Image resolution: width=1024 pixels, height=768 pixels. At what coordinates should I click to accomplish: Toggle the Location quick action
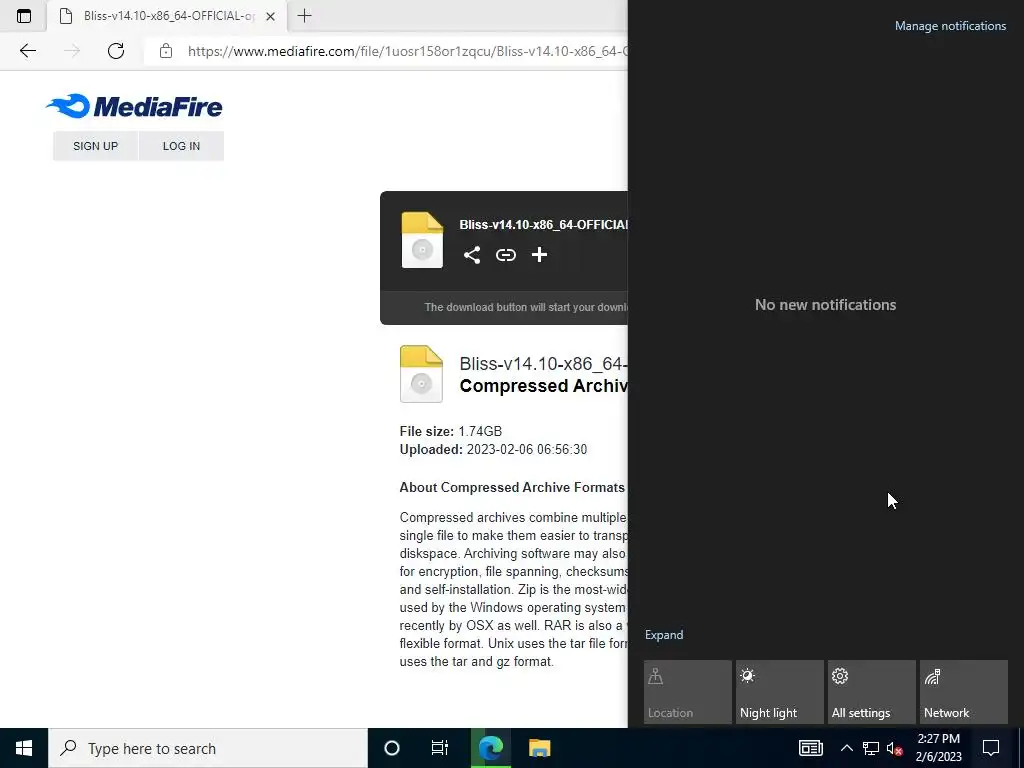(x=688, y=692)
